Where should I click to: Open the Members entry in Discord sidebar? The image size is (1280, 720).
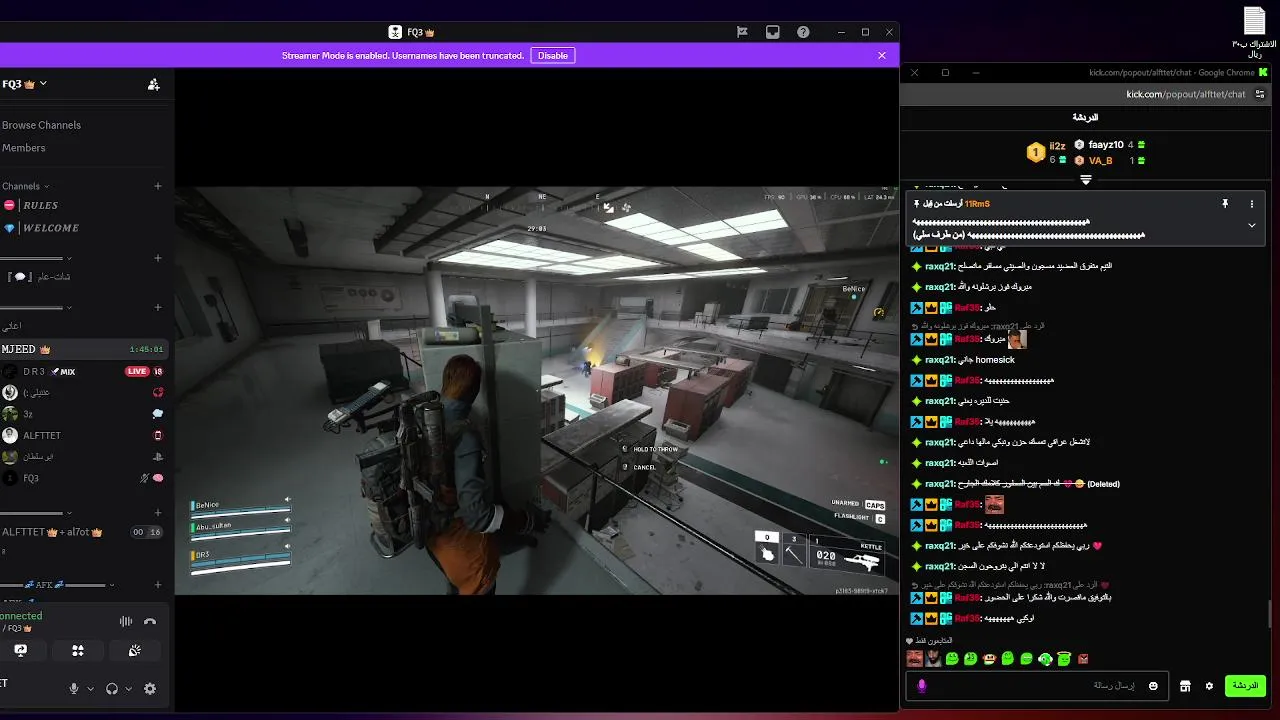coord(23,148)
